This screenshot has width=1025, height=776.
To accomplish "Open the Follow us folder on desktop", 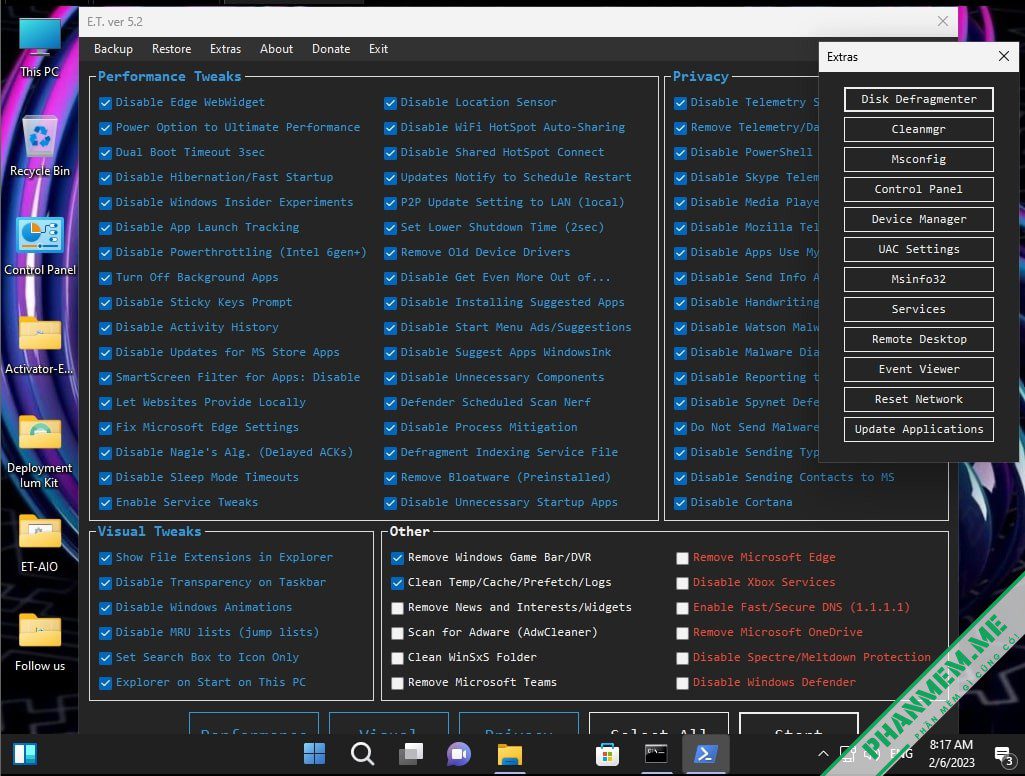I will click(x=39, y=642).
